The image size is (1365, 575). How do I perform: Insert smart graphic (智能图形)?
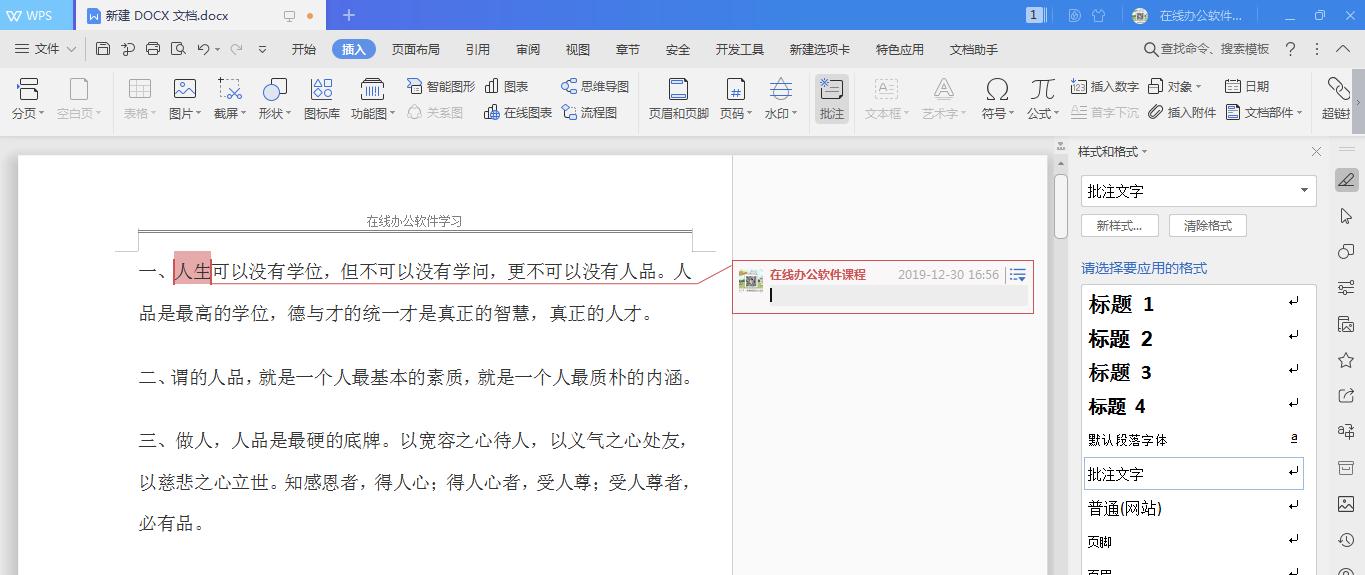click(441, 87)
